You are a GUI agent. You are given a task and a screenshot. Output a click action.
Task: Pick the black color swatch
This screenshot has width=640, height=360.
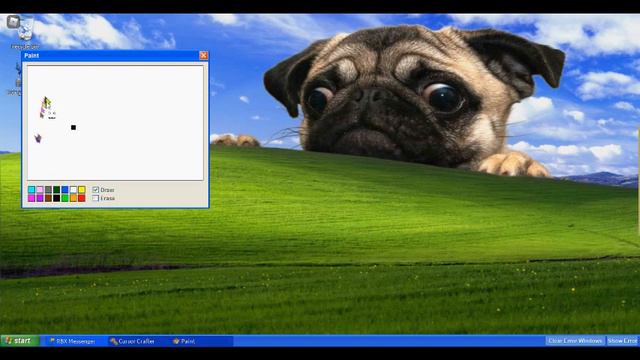point(57,198)
